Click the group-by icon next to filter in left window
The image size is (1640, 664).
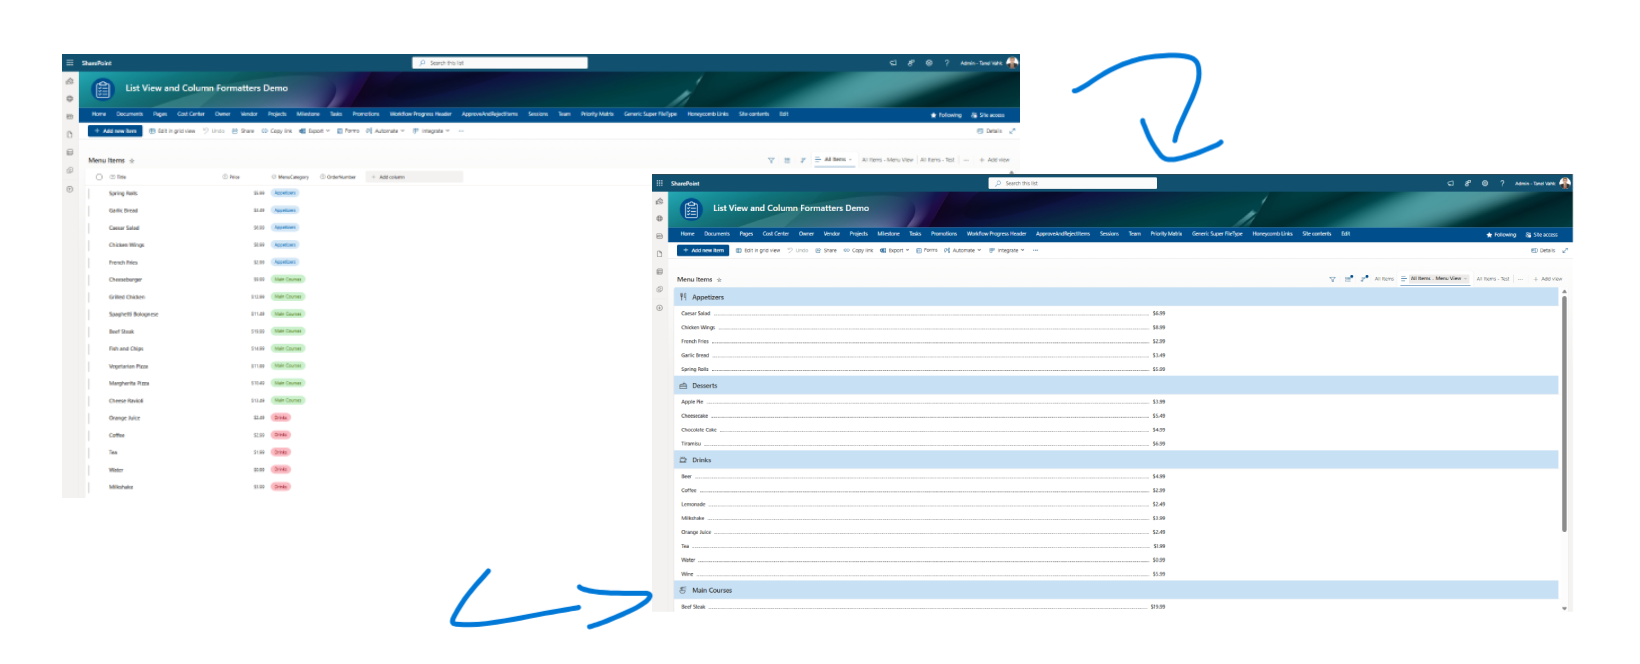tap(787, 160)
